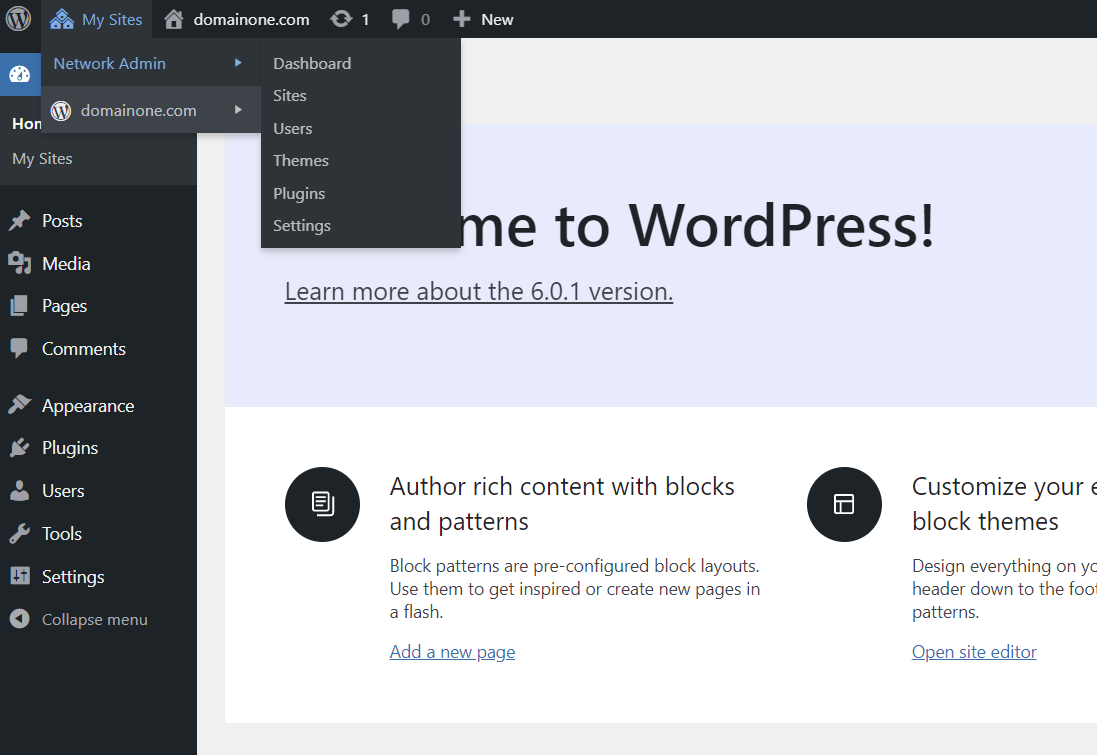The image size is (1097, 755).
Task: Click the My Sites houses icon
Action: tap(62, 19)
